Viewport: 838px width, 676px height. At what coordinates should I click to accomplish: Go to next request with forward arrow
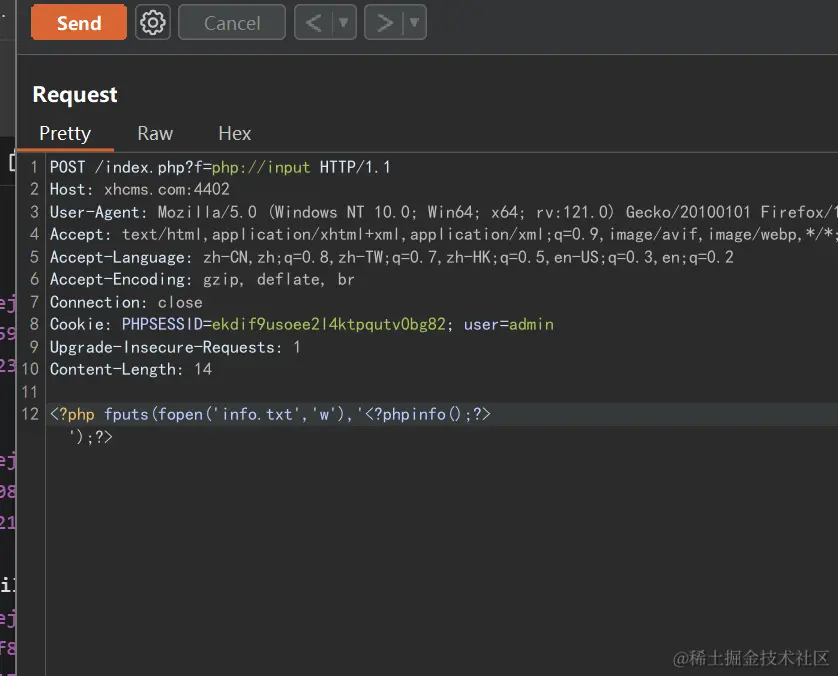(x=384, y=22)
